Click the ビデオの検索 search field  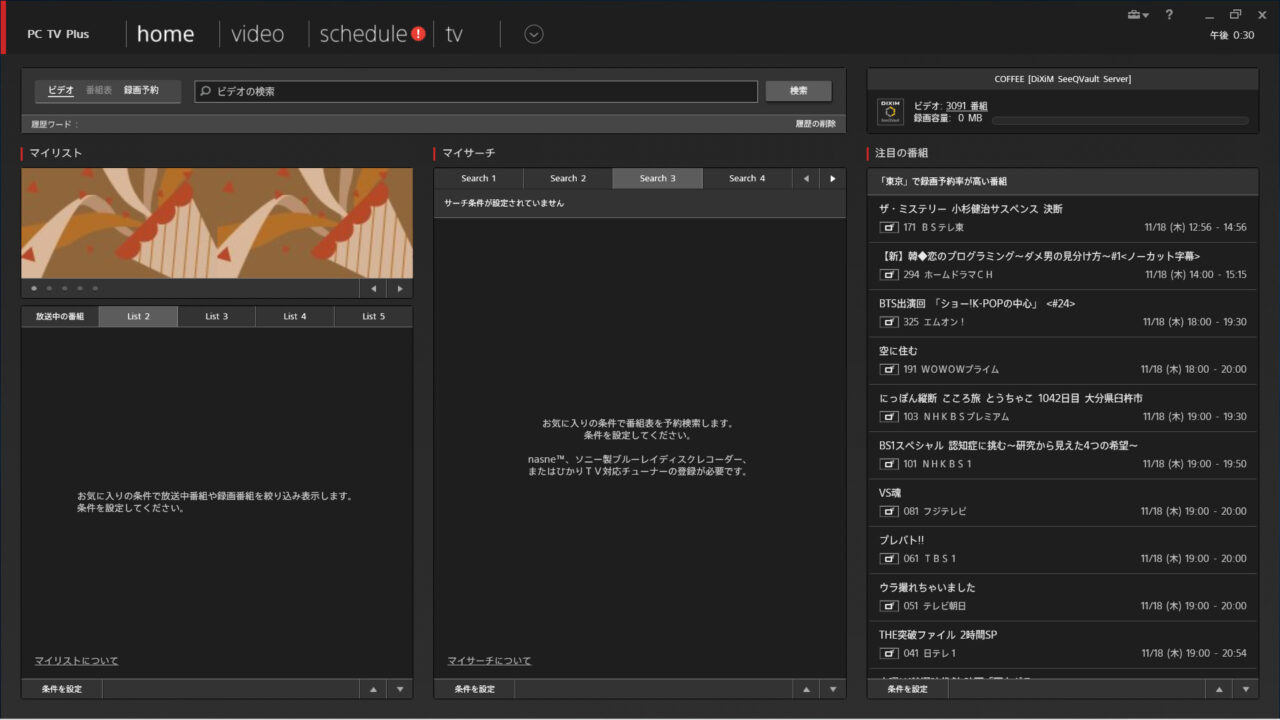click(x=476, y=91)
